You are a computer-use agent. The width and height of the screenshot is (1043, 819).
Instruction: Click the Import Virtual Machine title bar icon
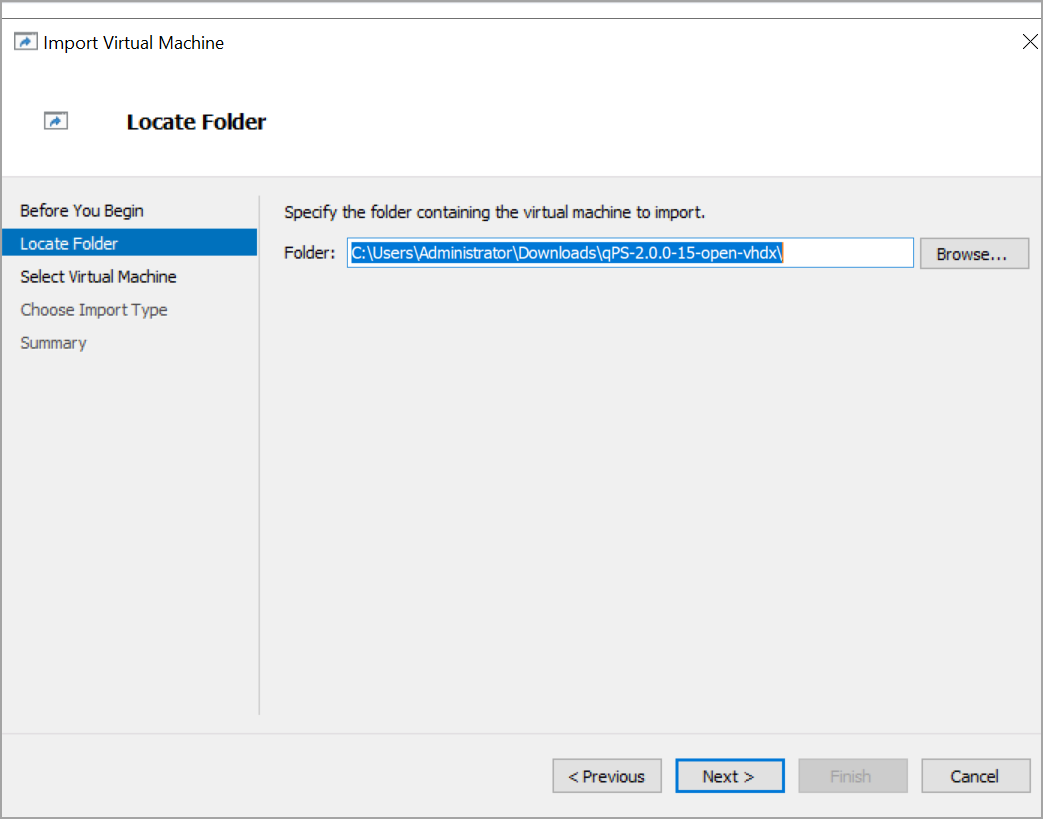tap(24, 41)
